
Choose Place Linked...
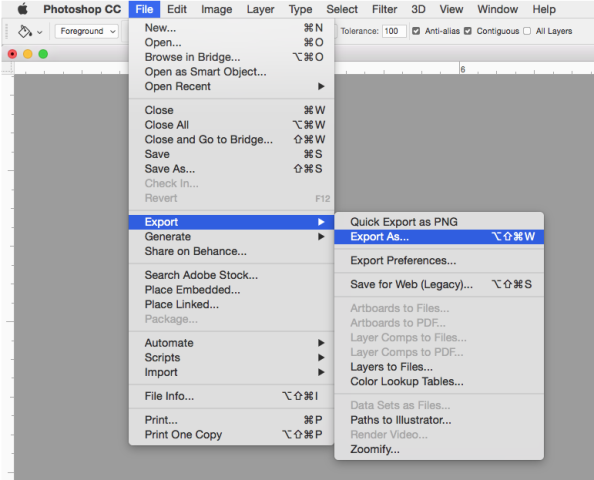pos(231,305)
